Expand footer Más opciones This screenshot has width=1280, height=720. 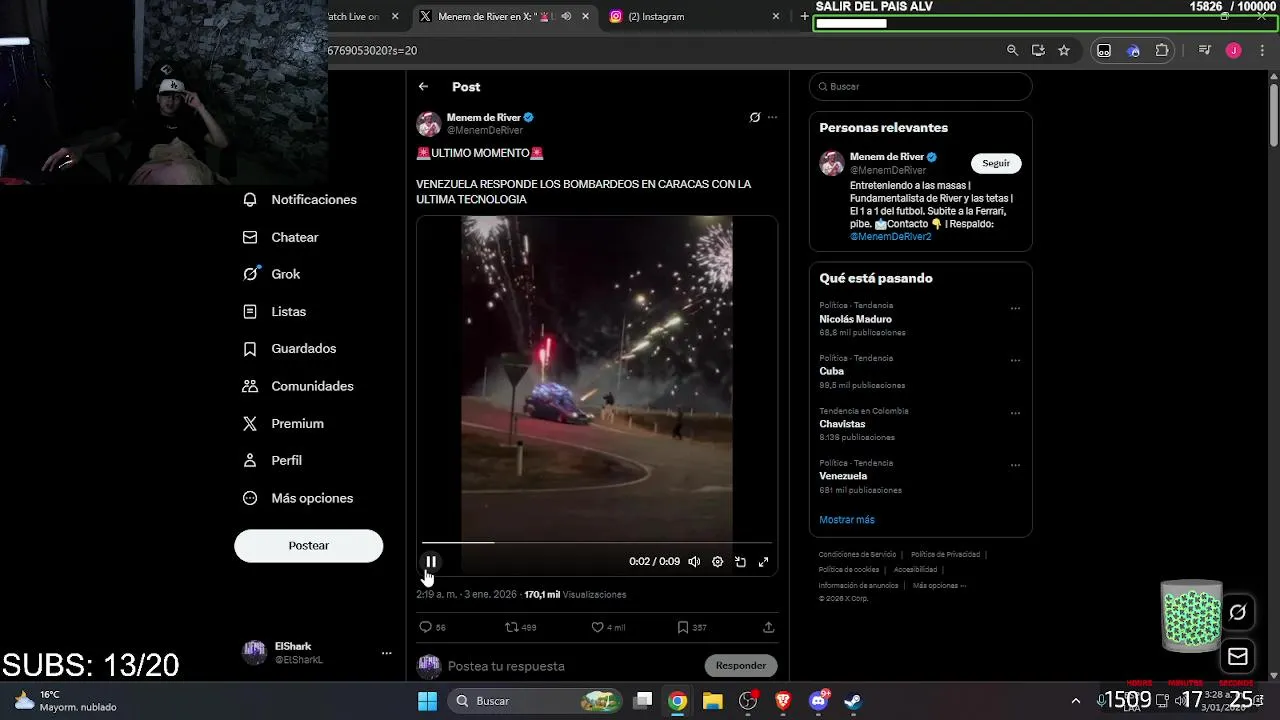click(x=939, y=585)
